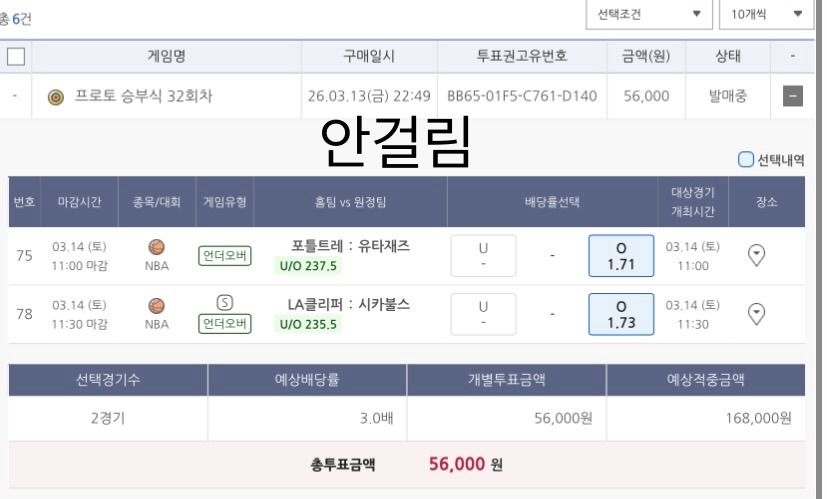The height and width of the screenshot is (499, 827).
Task: Select Over 1.73 odds for Clippers game
Action: click(621, 315)
